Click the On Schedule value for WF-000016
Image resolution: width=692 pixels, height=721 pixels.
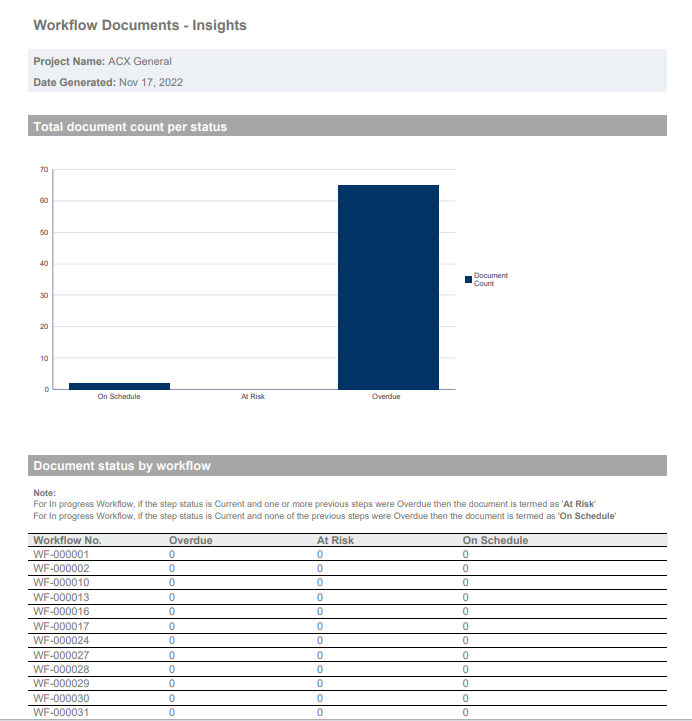[466, 612]
